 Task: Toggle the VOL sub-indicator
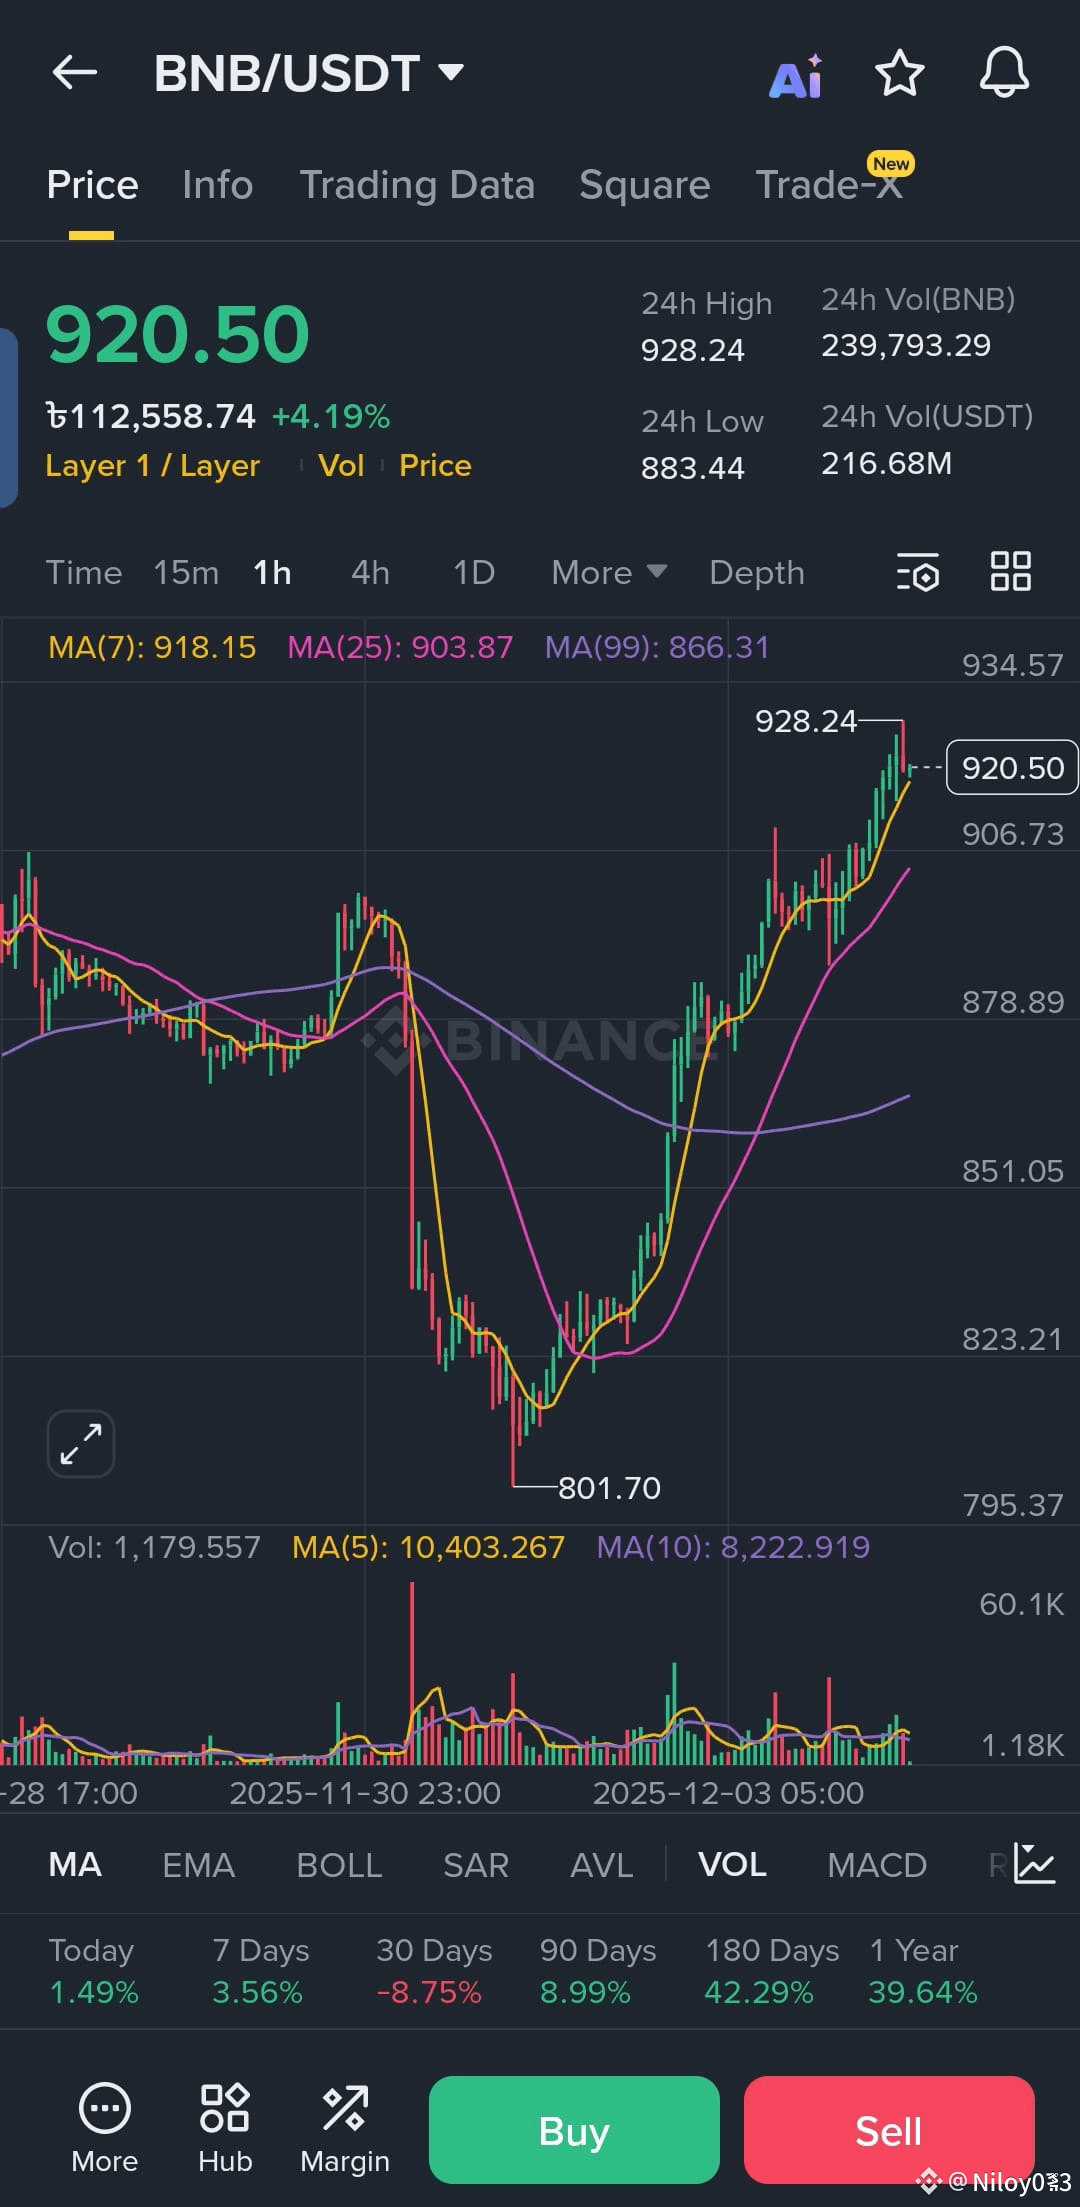point(732,1865)
